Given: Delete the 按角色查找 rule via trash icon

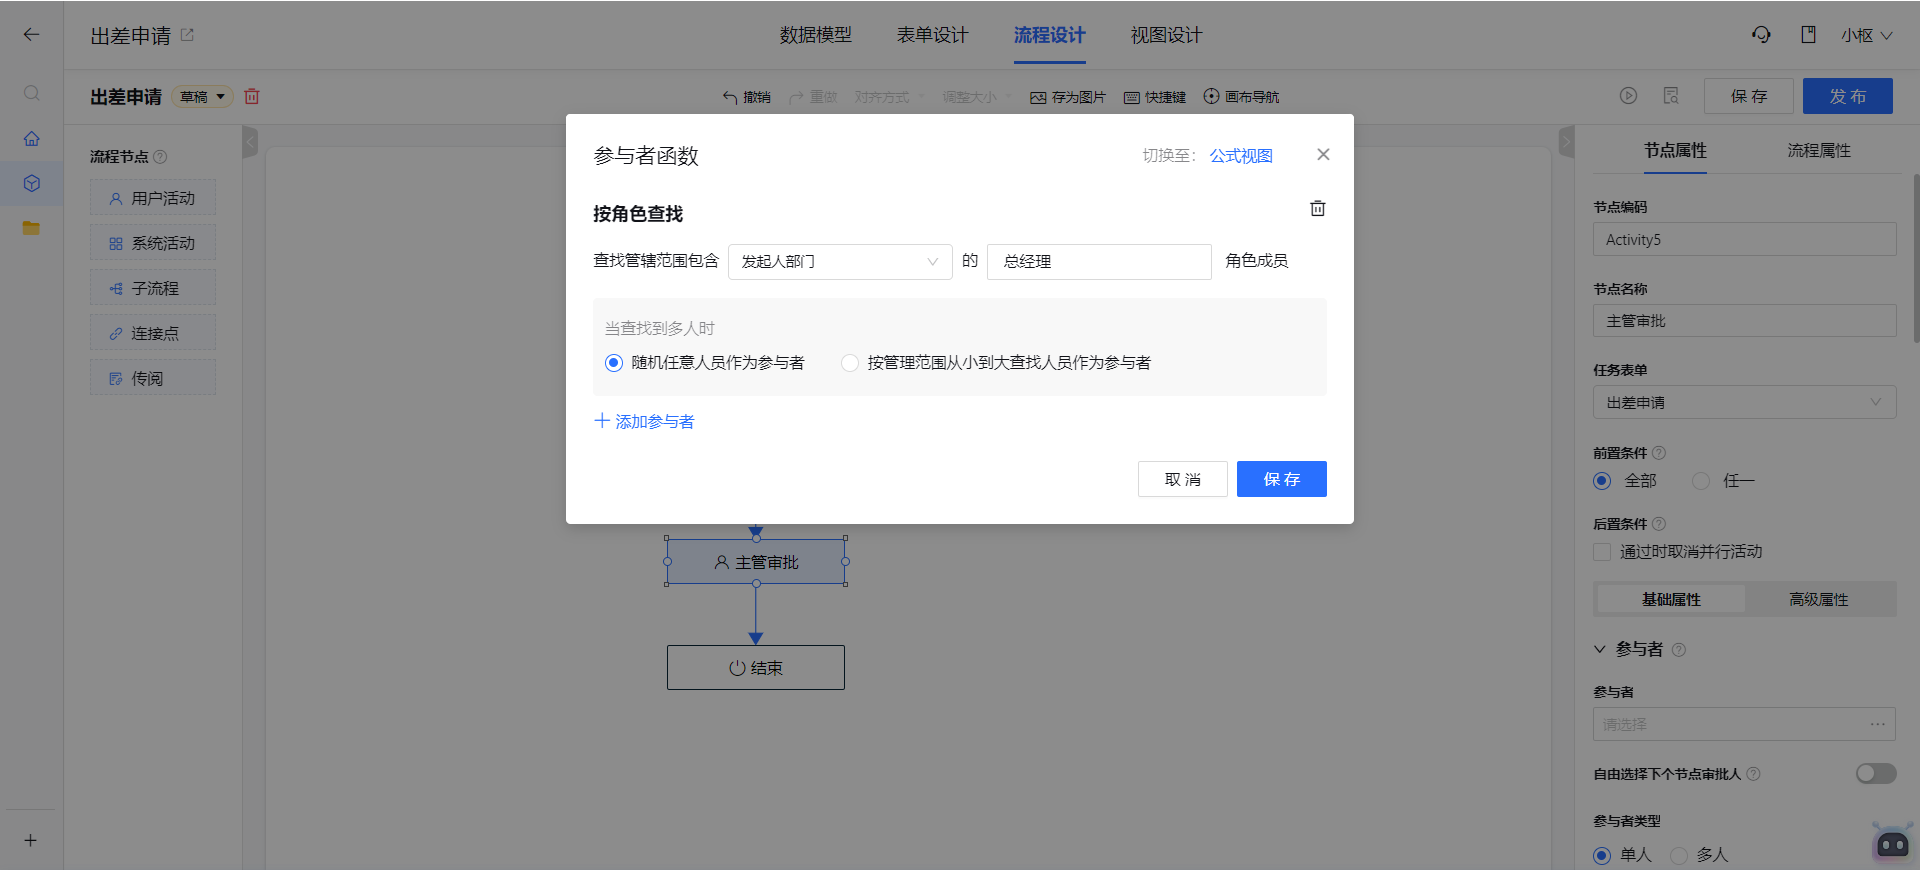Looking at the screenshot, I should point(1318,208).
